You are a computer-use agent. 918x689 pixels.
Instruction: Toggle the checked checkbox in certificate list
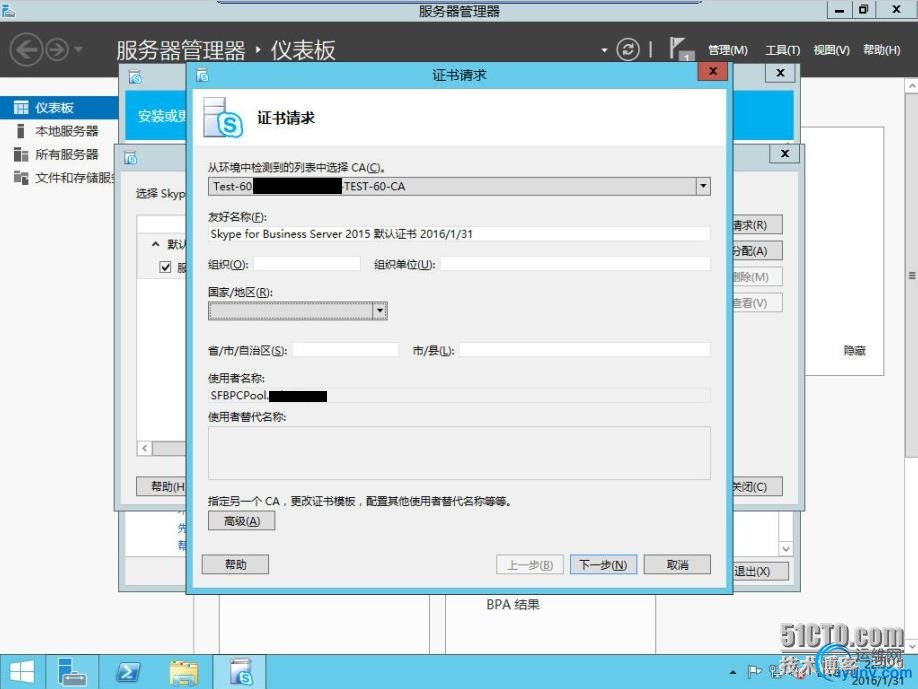coord(165,268)
